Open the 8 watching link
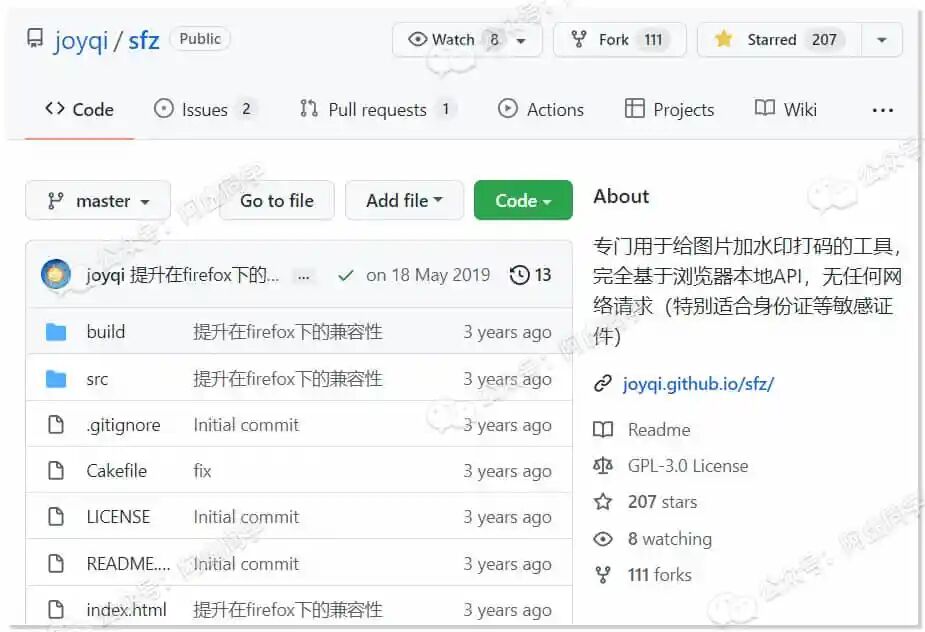 click(x=670, y=539)
